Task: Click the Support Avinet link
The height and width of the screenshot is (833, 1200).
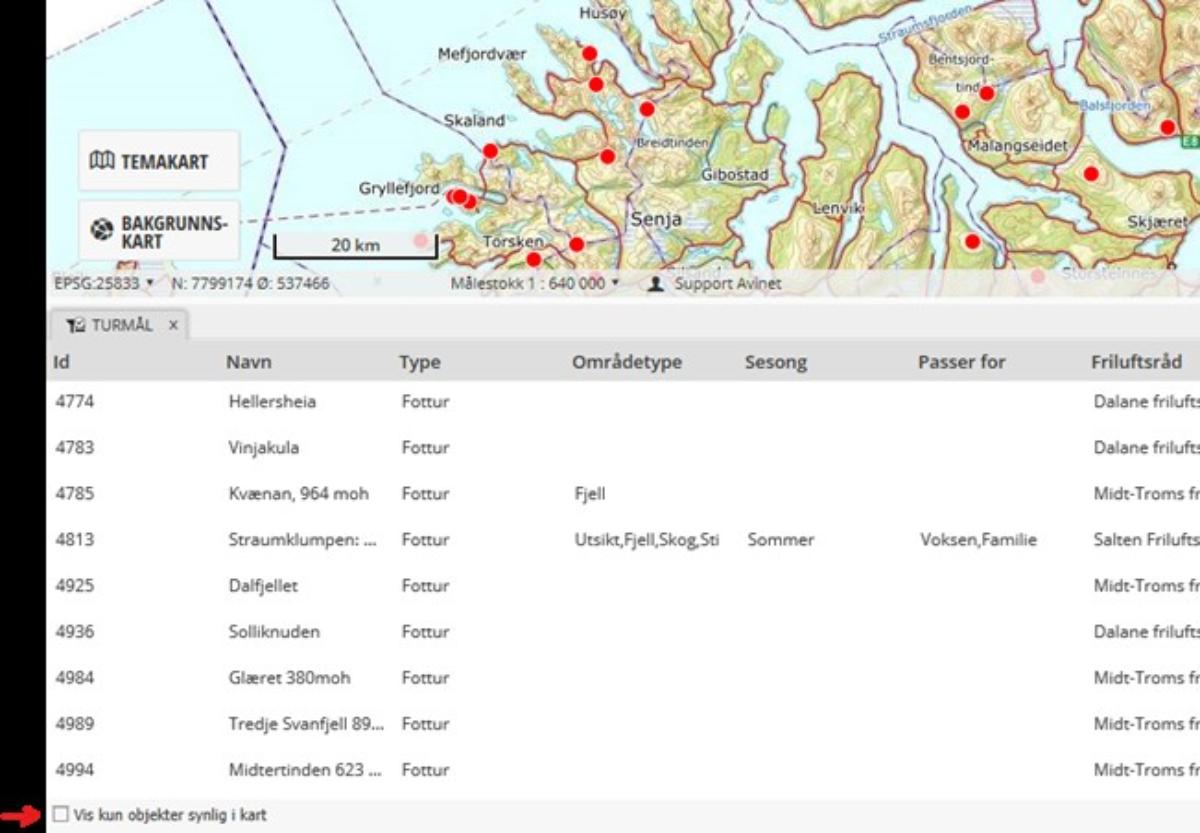Action: [727, 284]
